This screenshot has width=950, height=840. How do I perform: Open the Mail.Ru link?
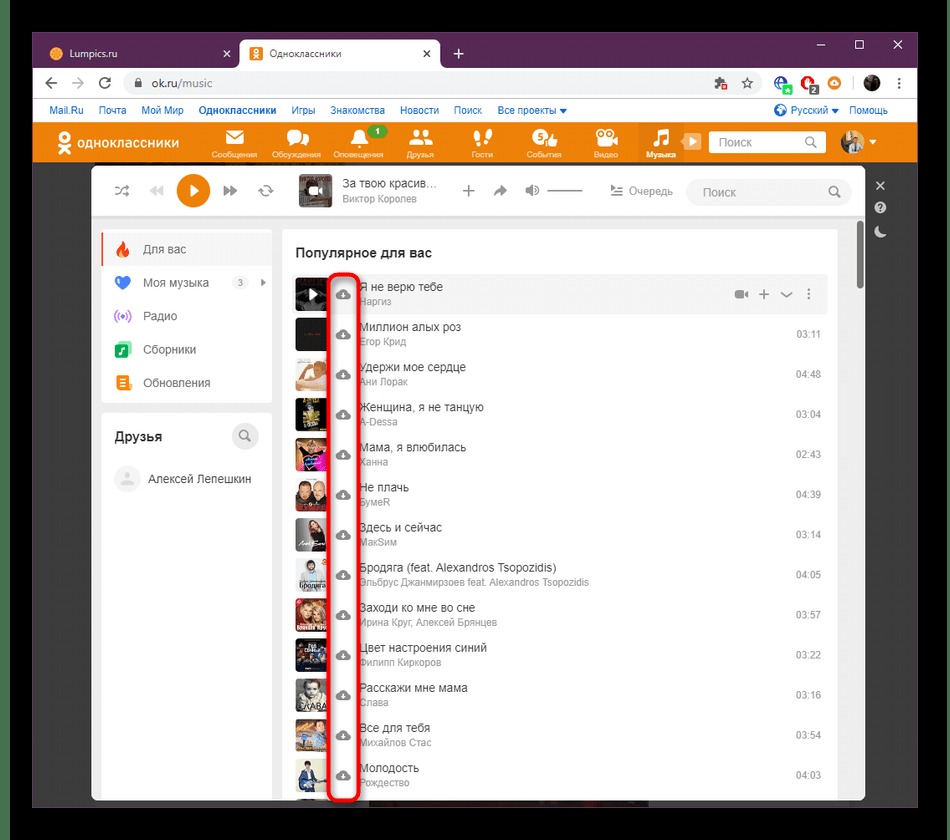pyautogui.click(x=66, y=110)
